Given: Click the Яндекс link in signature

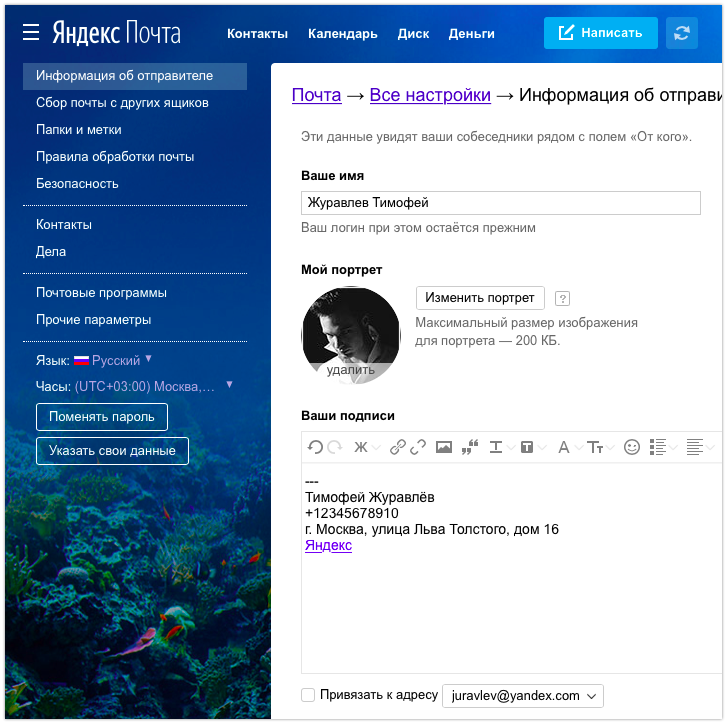Looking at the screenshot, I should (x=328, y=545).
